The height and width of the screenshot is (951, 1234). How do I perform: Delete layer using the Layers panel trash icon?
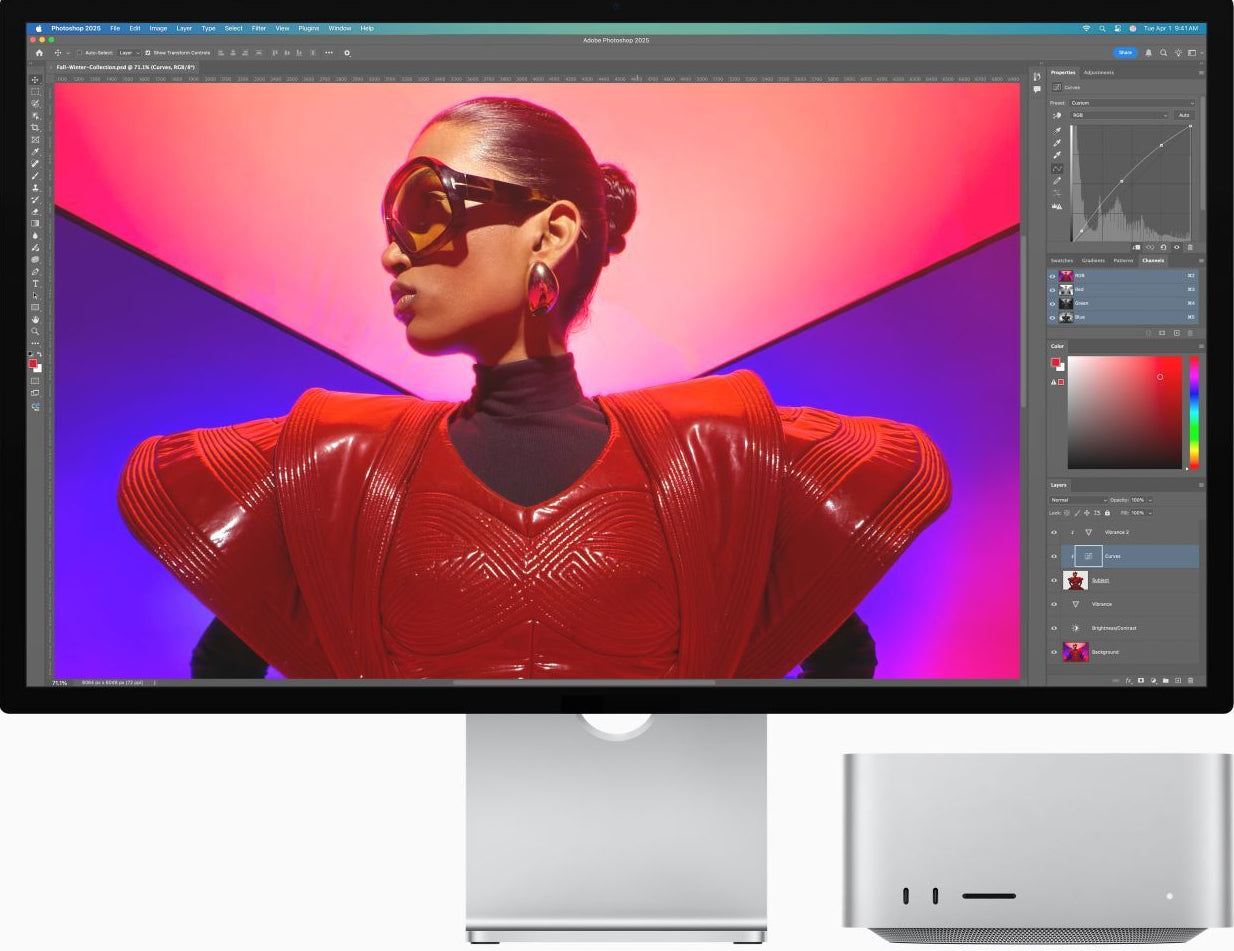(1190, 680)
